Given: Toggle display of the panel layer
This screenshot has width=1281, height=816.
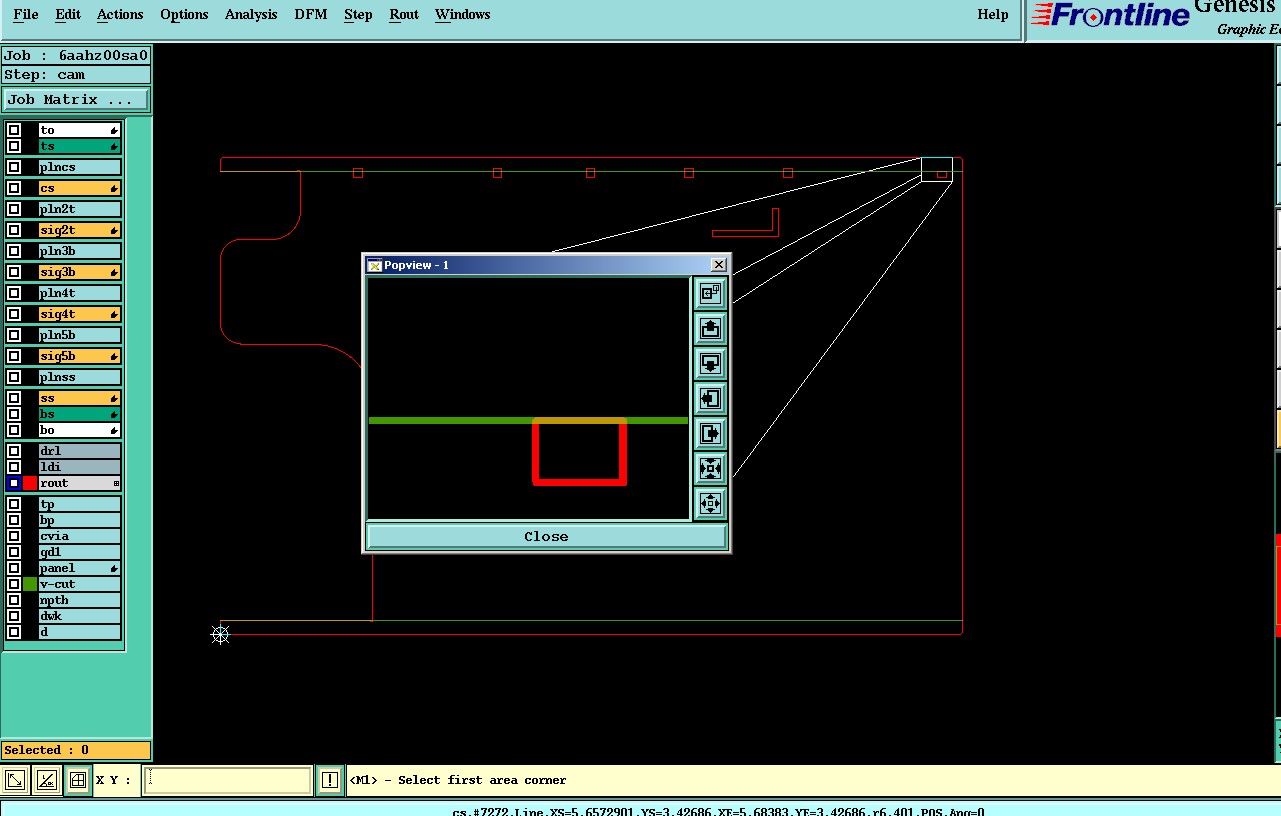Looking at the screenshot, I should 14,568.
